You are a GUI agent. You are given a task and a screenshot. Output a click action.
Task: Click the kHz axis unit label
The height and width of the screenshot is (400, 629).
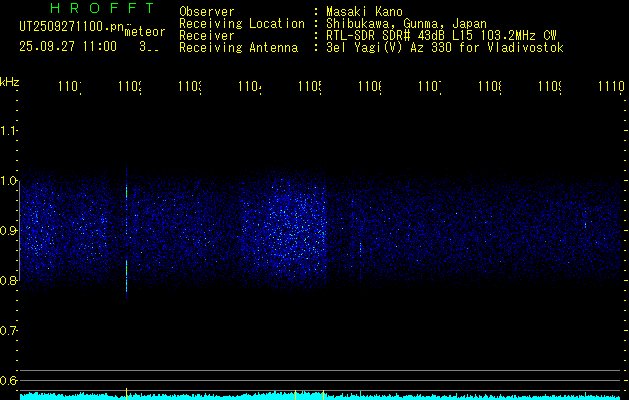(10, 82)
